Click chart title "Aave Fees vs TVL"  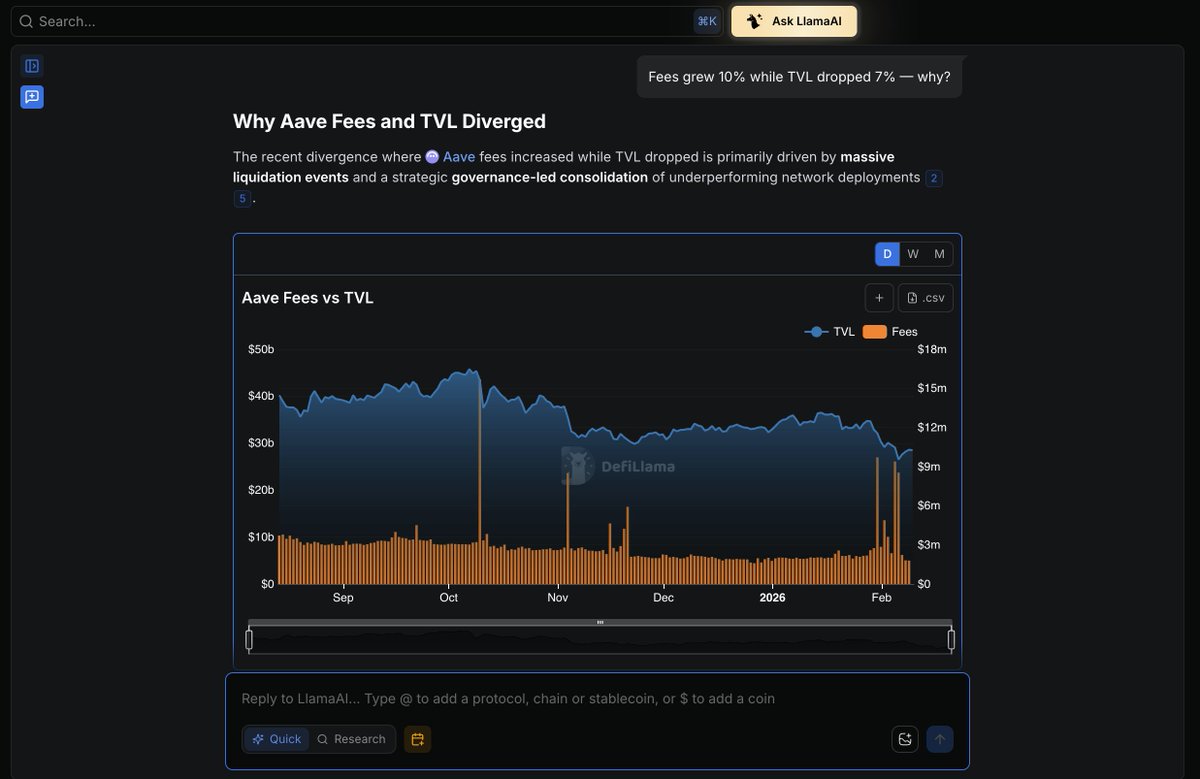(308, 297)
